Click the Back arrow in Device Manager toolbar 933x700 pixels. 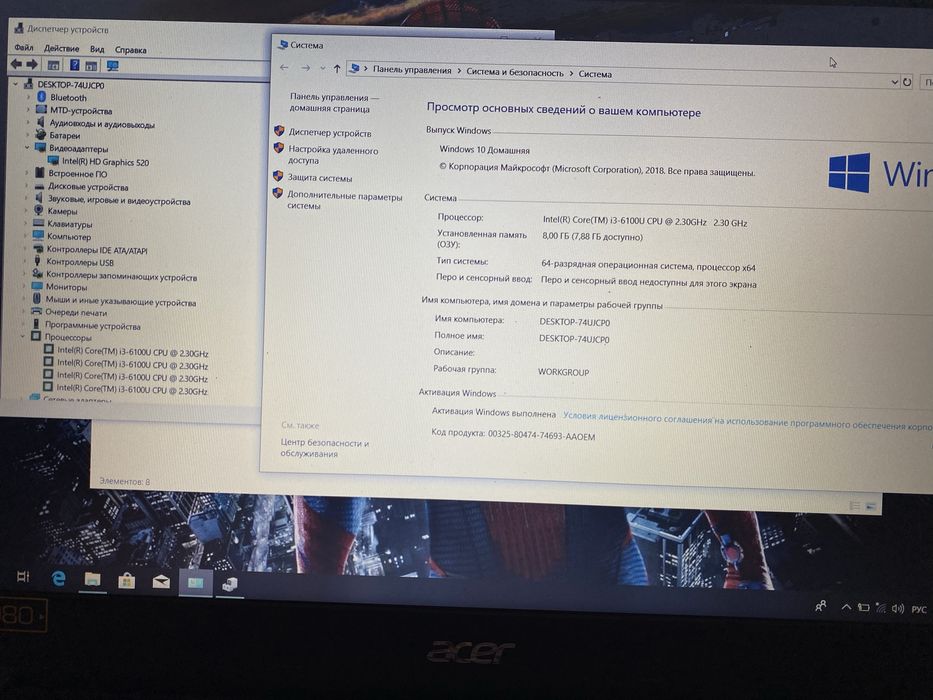(16, 64)
